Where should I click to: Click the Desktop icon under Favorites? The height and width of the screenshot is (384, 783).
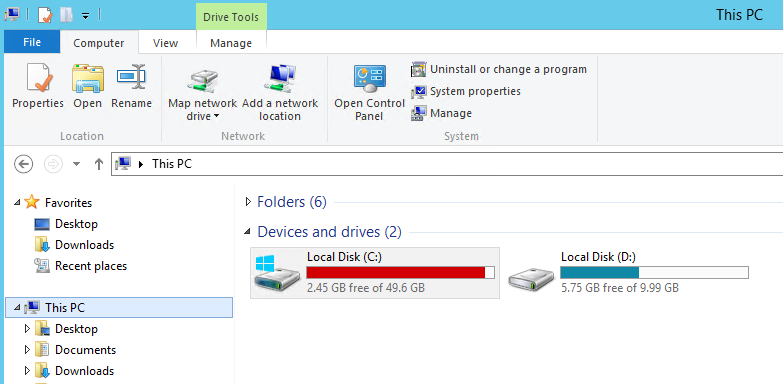42,224
